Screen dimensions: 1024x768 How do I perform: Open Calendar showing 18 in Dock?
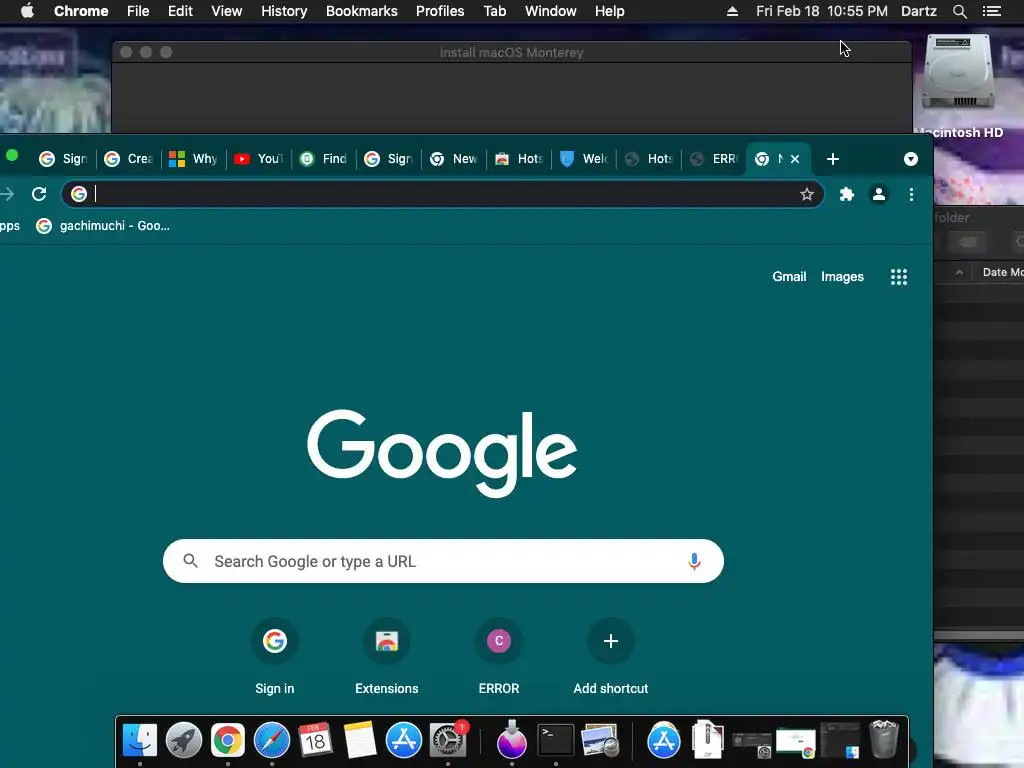coord(315,740)
